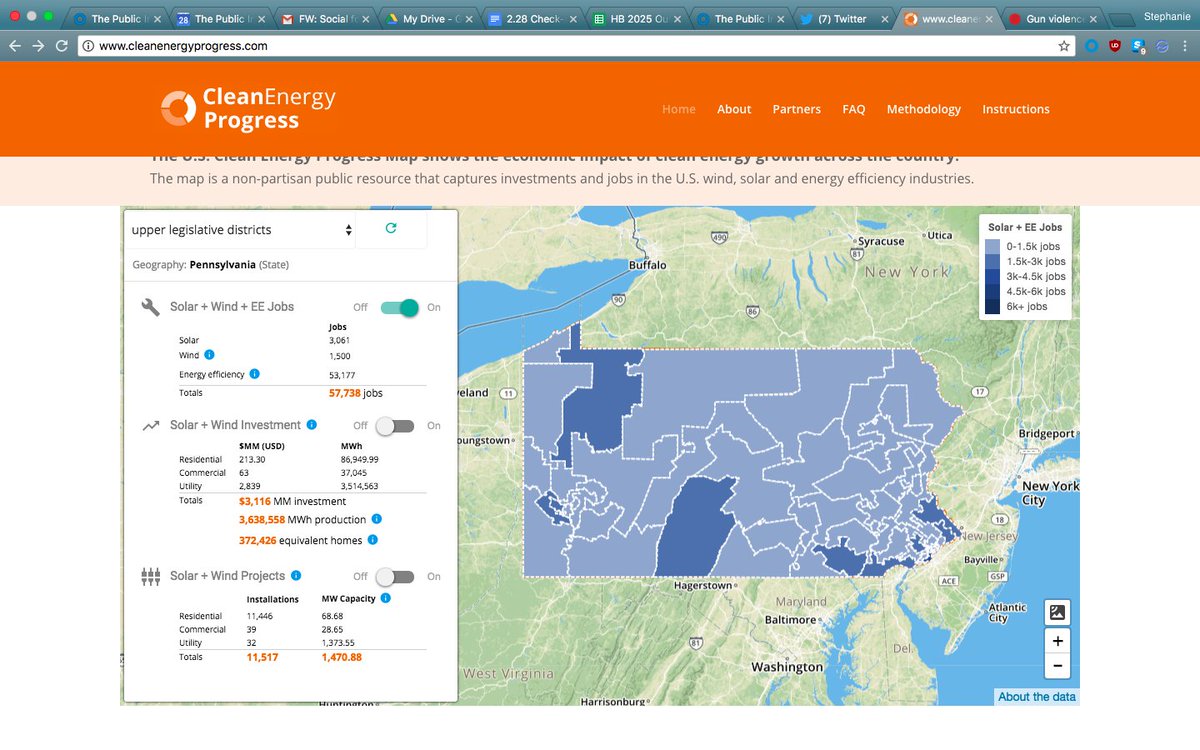Go to the Home nav item
The image size is (1200, 750).
pyautogui.click(x=679, y=109)
